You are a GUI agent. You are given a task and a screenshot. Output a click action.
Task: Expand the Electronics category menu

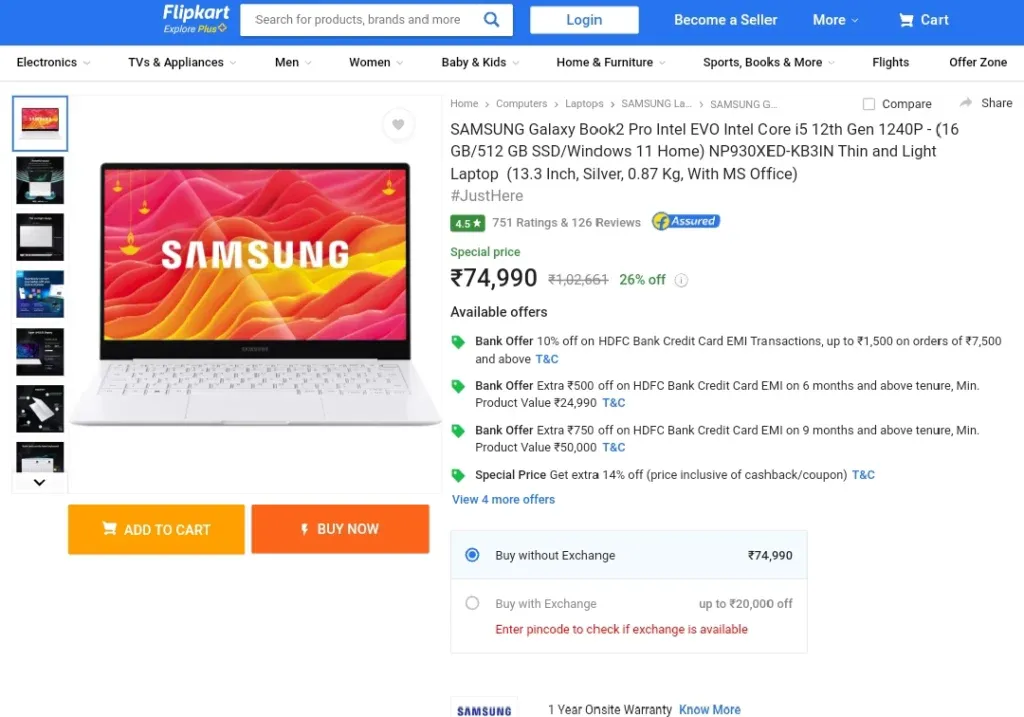(x=53, y=62)
